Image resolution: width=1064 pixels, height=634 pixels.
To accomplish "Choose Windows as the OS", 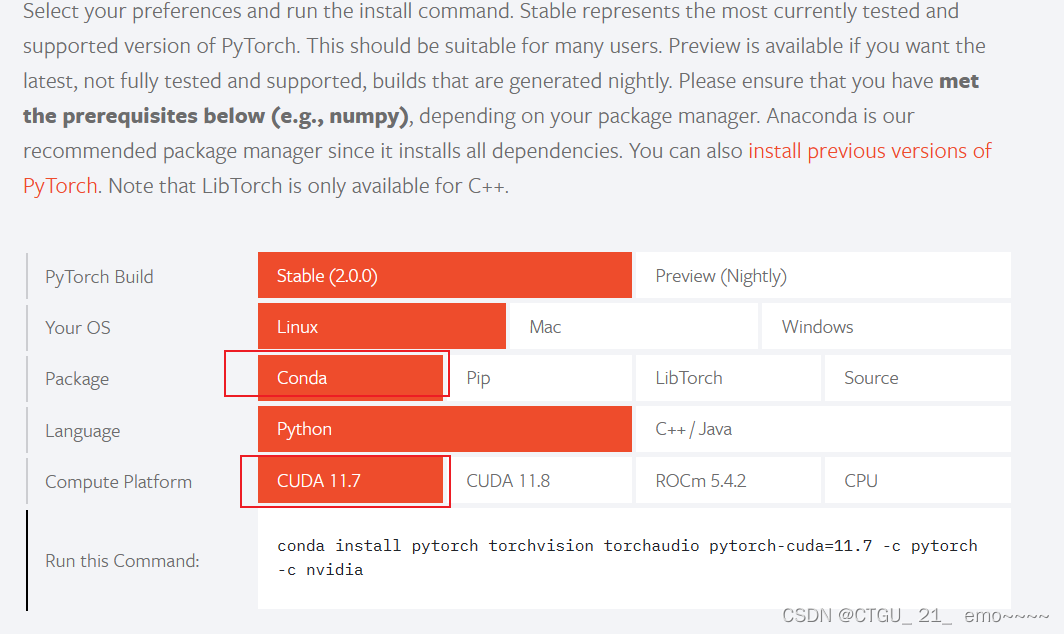I will (x=884, y=326).
